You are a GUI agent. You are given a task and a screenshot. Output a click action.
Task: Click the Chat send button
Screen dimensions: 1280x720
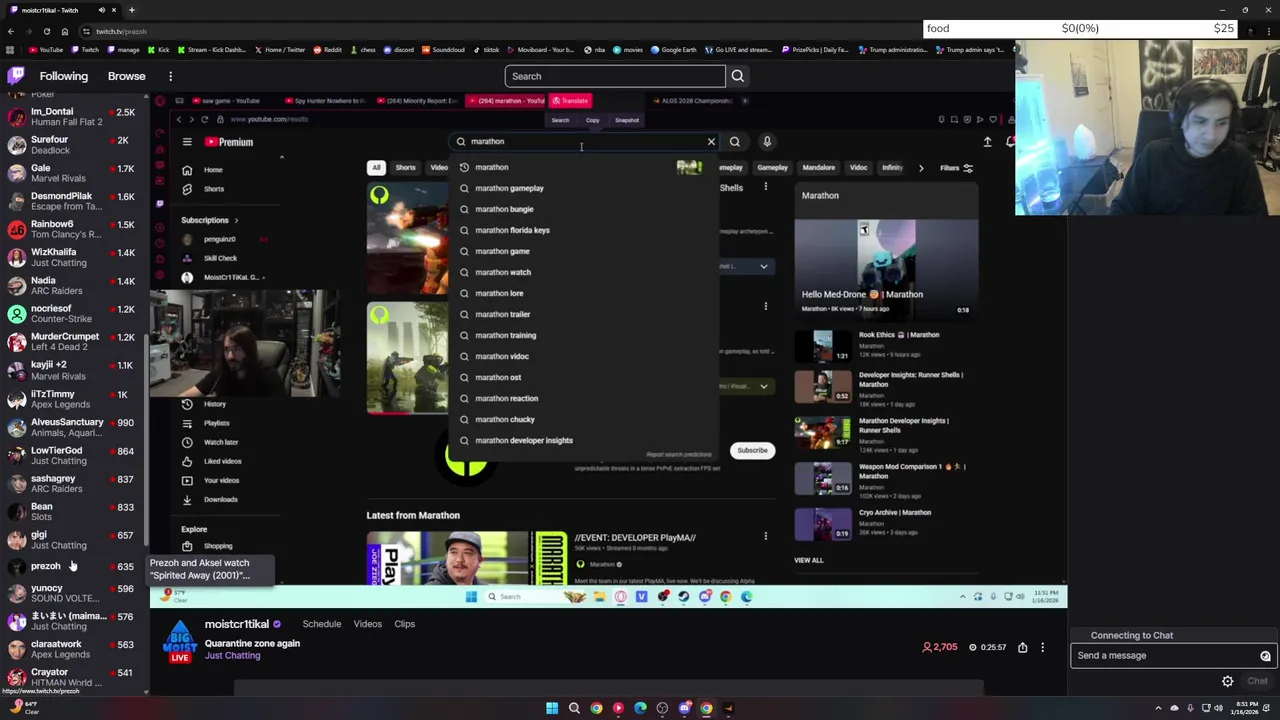click(x=1257, y=681)
